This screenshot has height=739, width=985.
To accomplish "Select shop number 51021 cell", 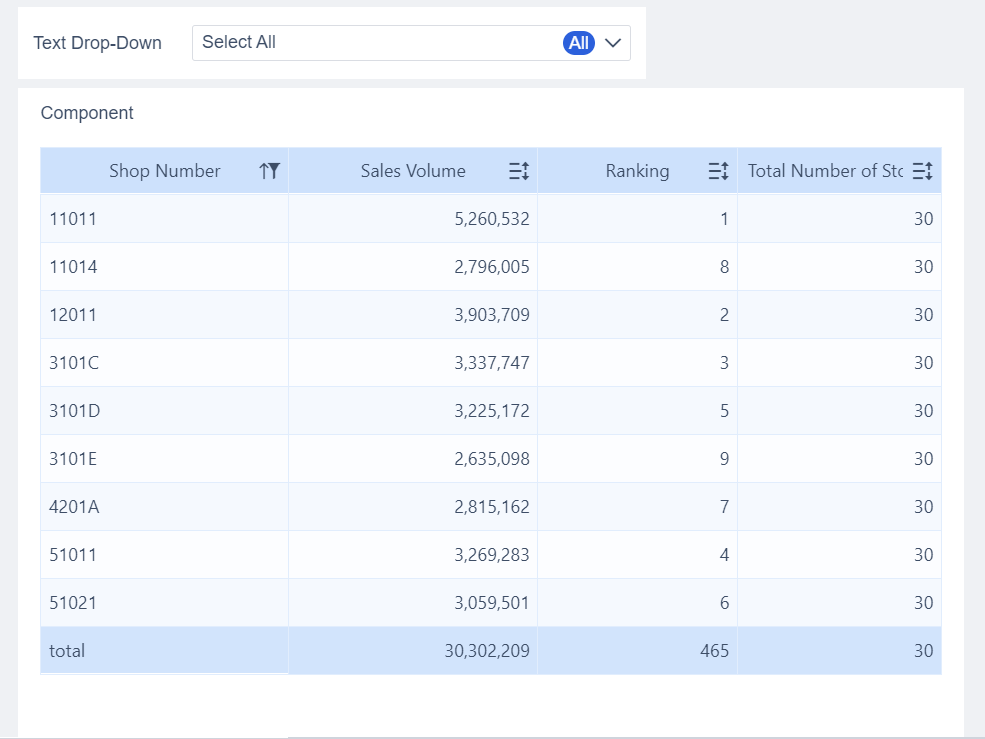I will pyautogui.click(x=73, y=603).
